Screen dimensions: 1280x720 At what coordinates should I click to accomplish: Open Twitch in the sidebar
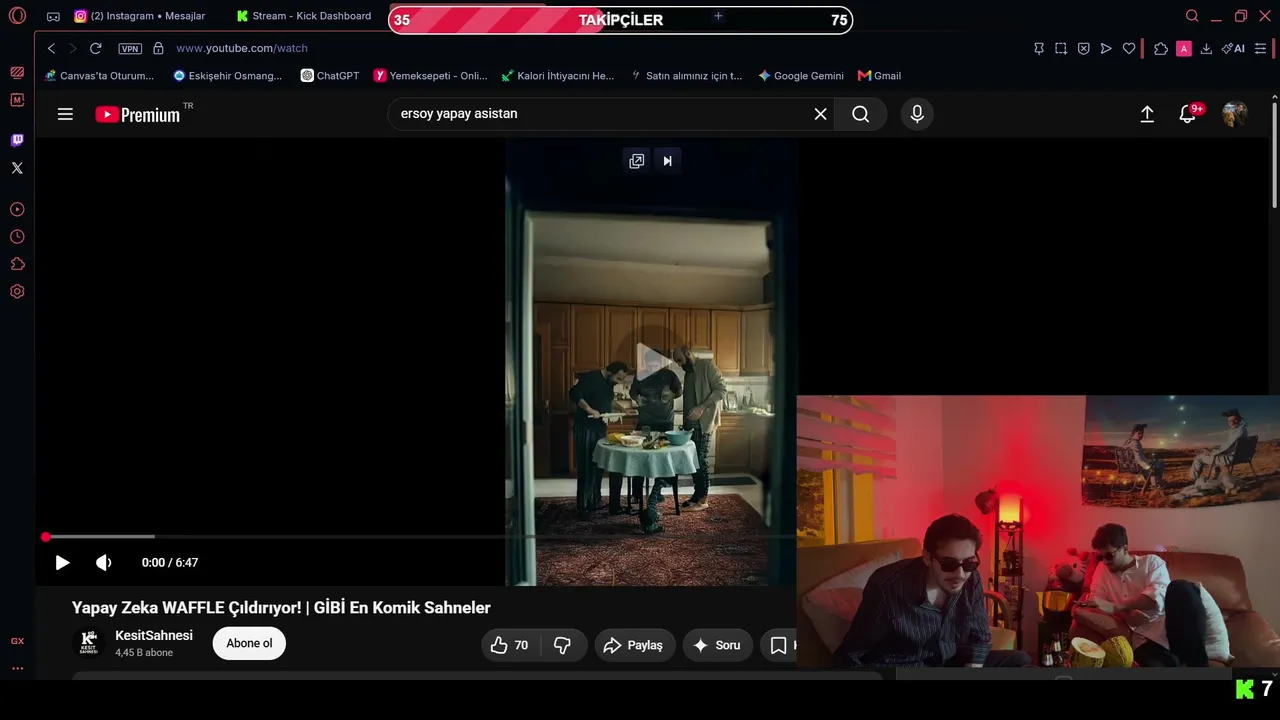click(17, 140)
